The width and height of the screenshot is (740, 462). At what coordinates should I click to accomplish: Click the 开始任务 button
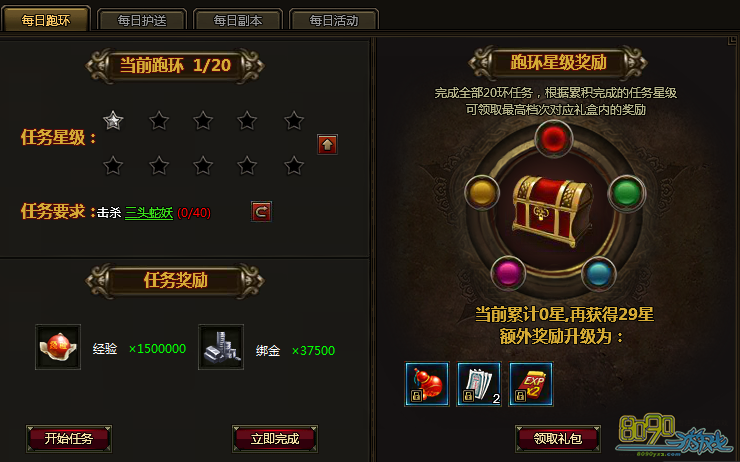(x=69, y=439)
